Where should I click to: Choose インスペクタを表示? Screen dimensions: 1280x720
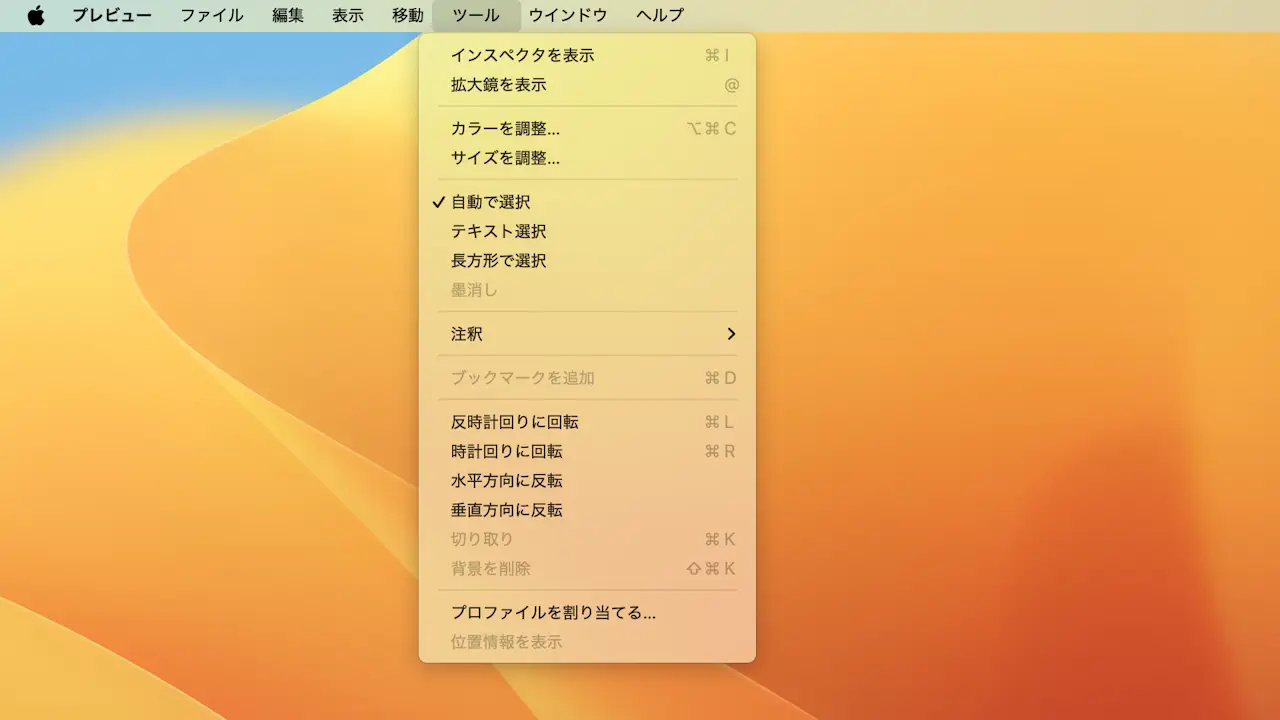(x=587, y=55)
